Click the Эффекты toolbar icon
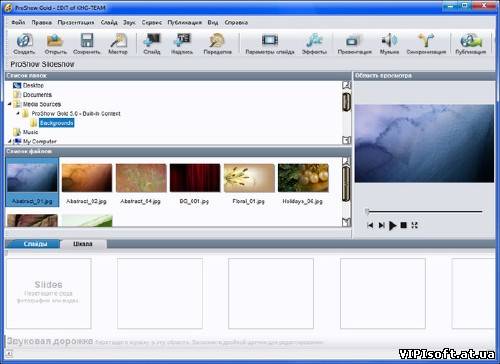 314,41
